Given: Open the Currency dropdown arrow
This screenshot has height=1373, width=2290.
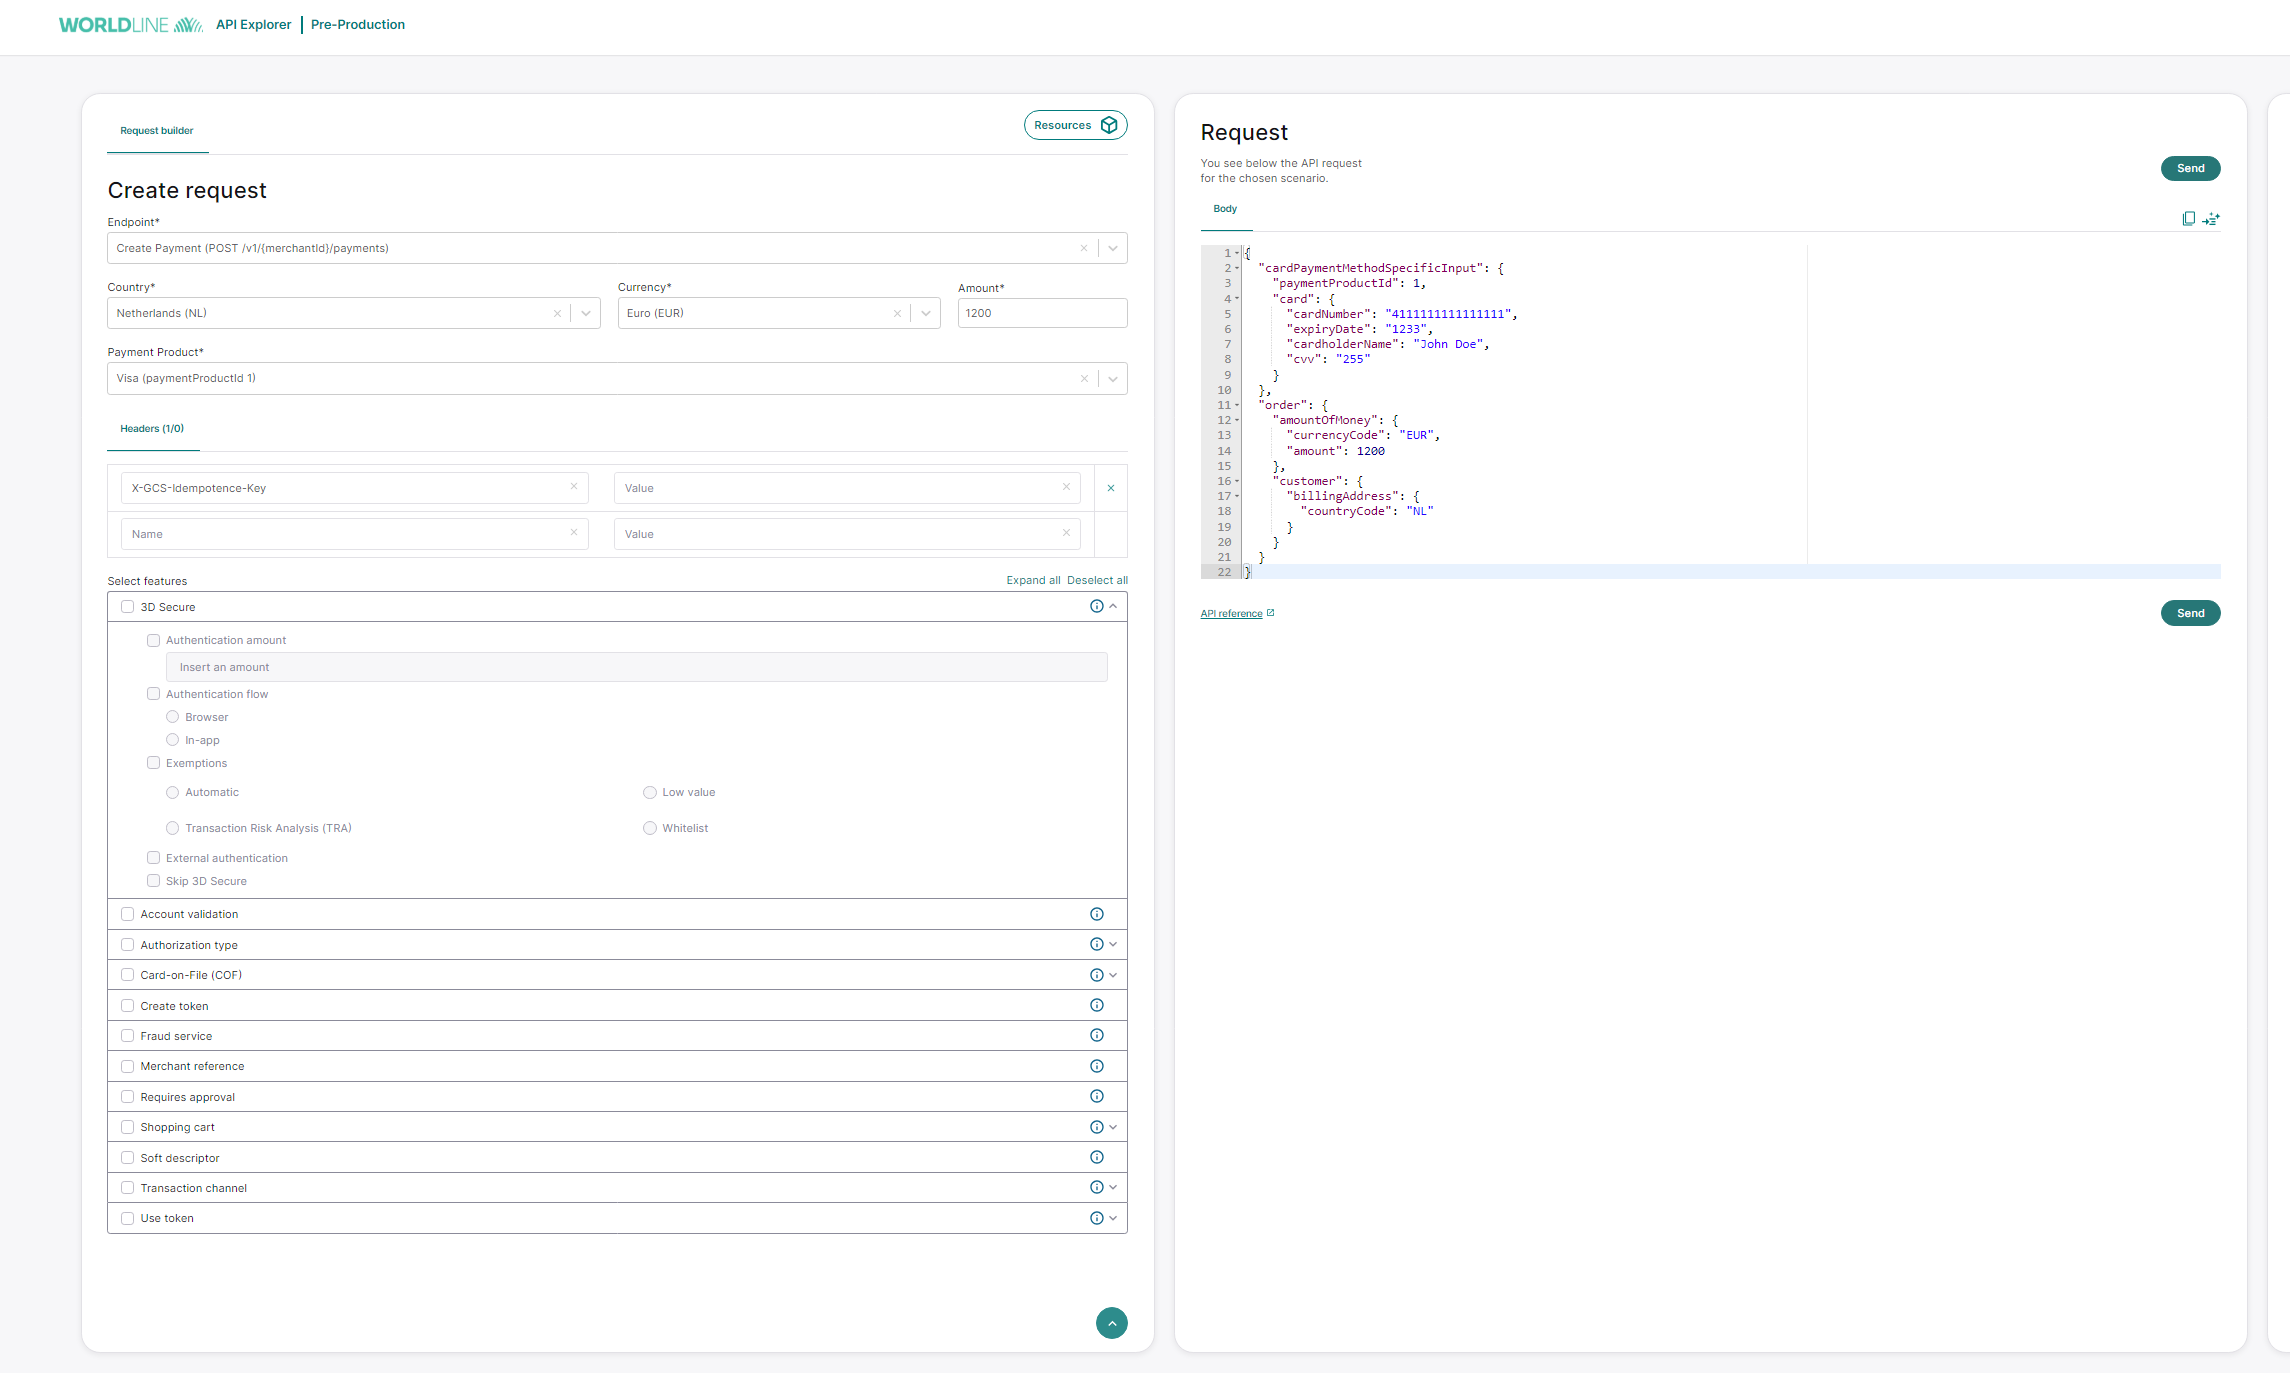Looking at the screenshot, I should (926, 313).
